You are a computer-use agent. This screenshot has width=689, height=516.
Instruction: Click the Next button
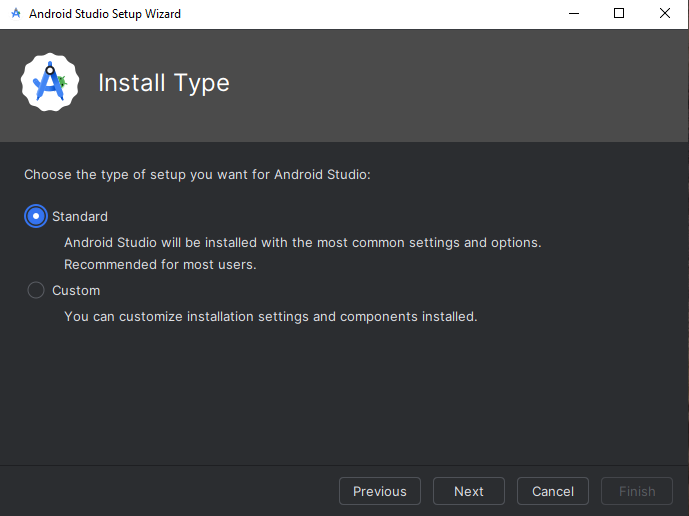click(468, 491)
